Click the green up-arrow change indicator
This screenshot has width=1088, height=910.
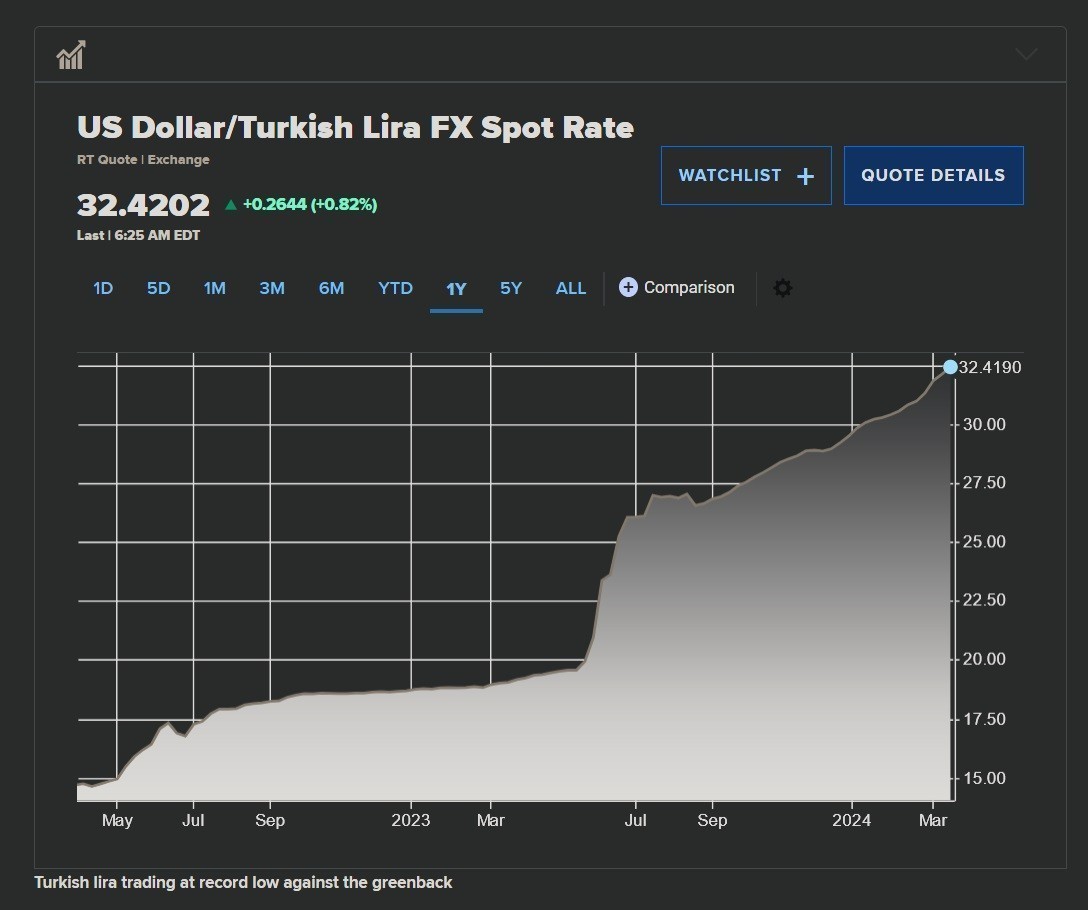(x=231, y=205)
